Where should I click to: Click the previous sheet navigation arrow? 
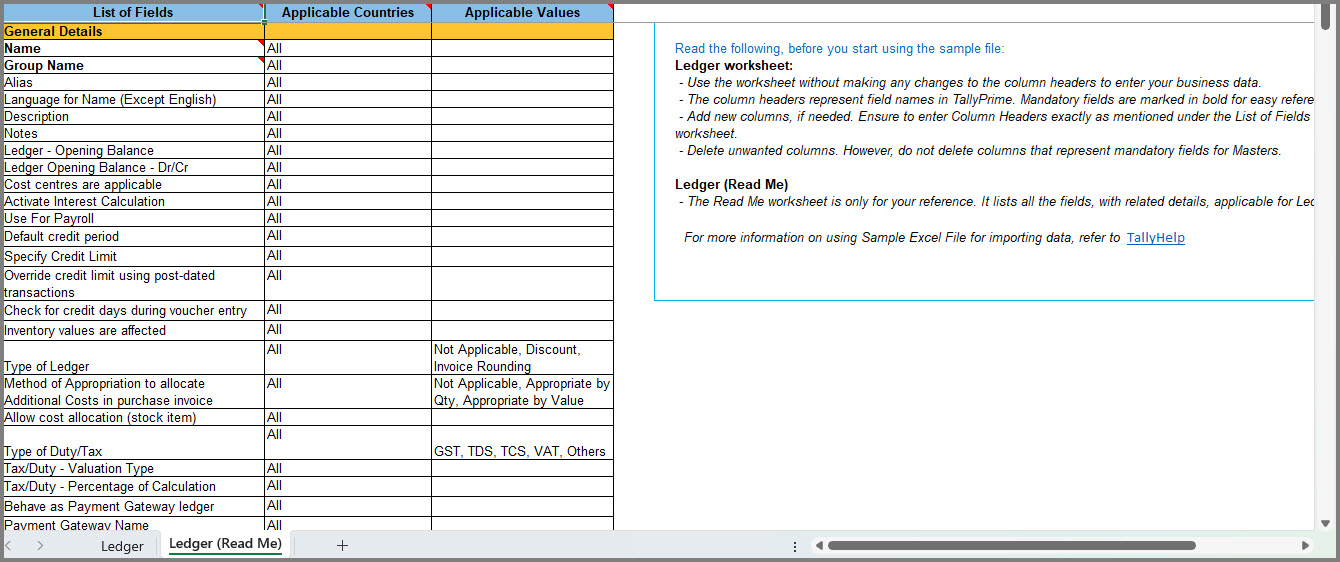point(11,545)
